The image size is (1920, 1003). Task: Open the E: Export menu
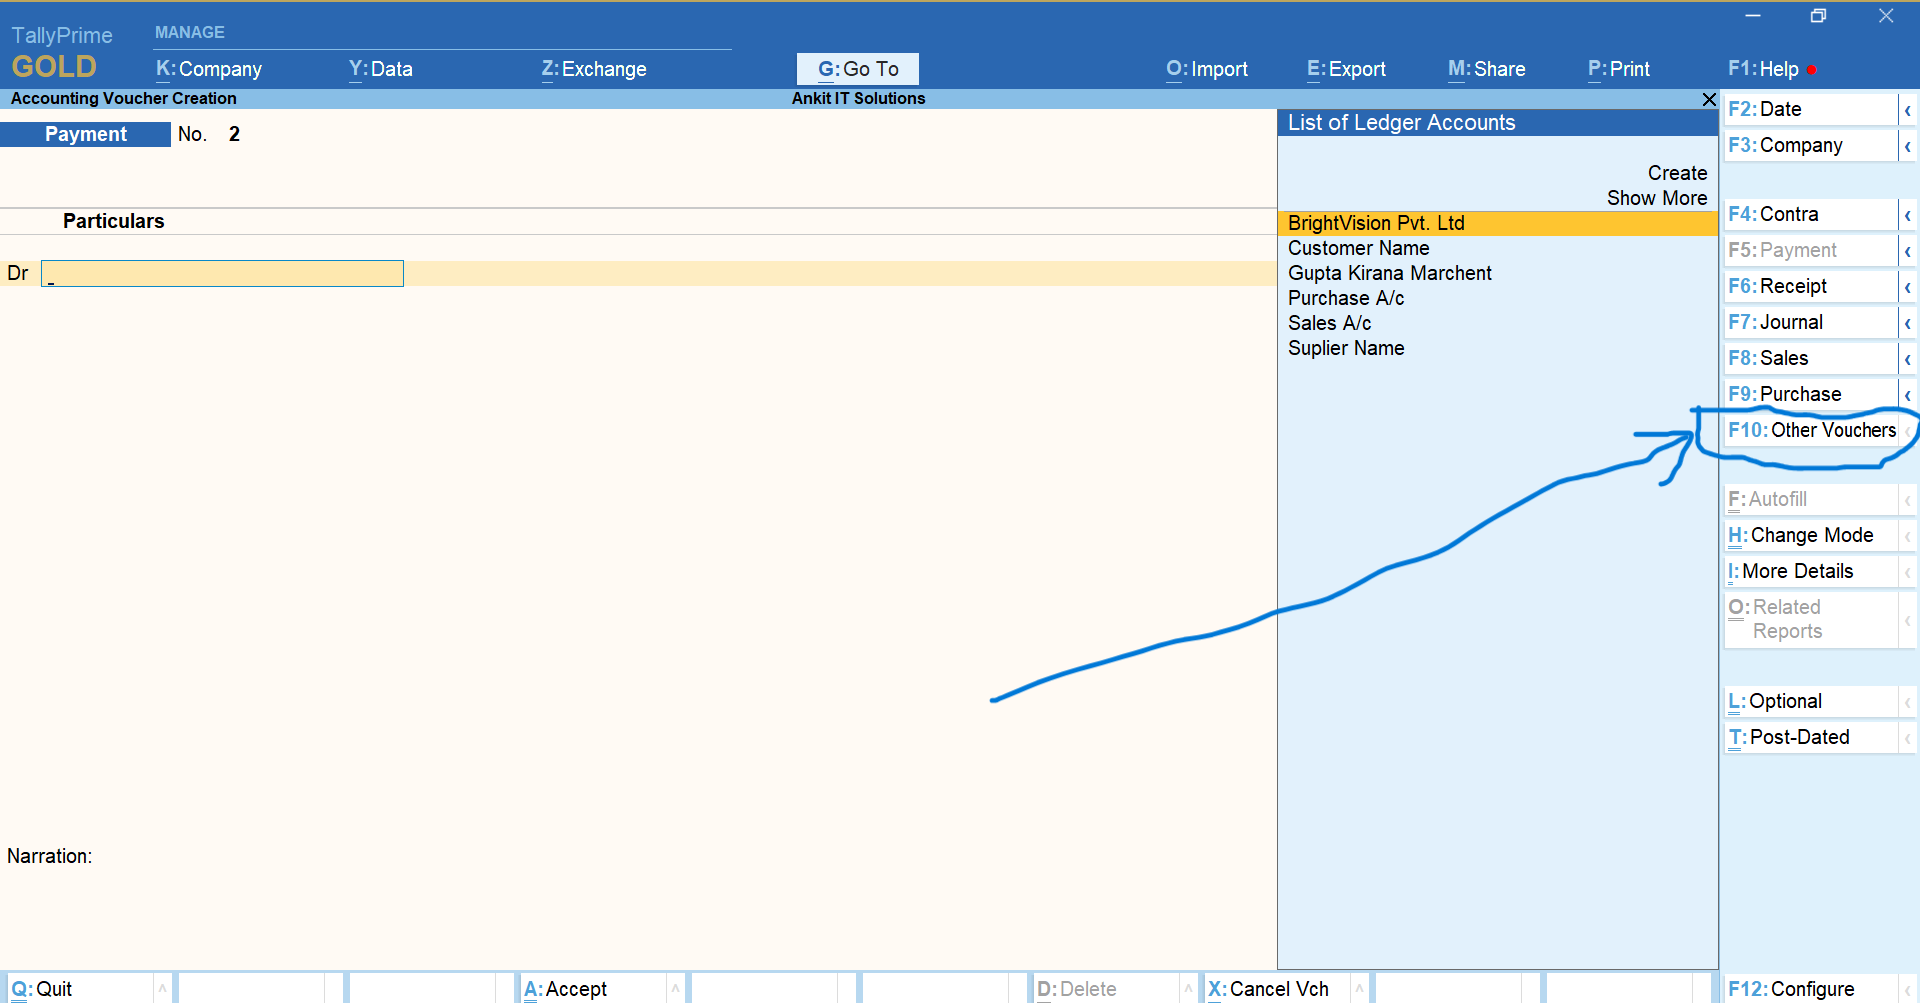click(x=1346, y=69)
